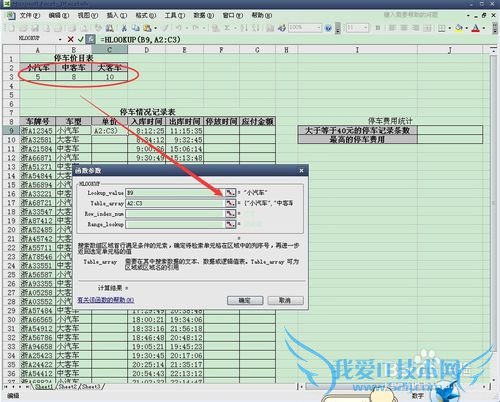
Task: Open the font size combo box
Action: pos(357,28)
